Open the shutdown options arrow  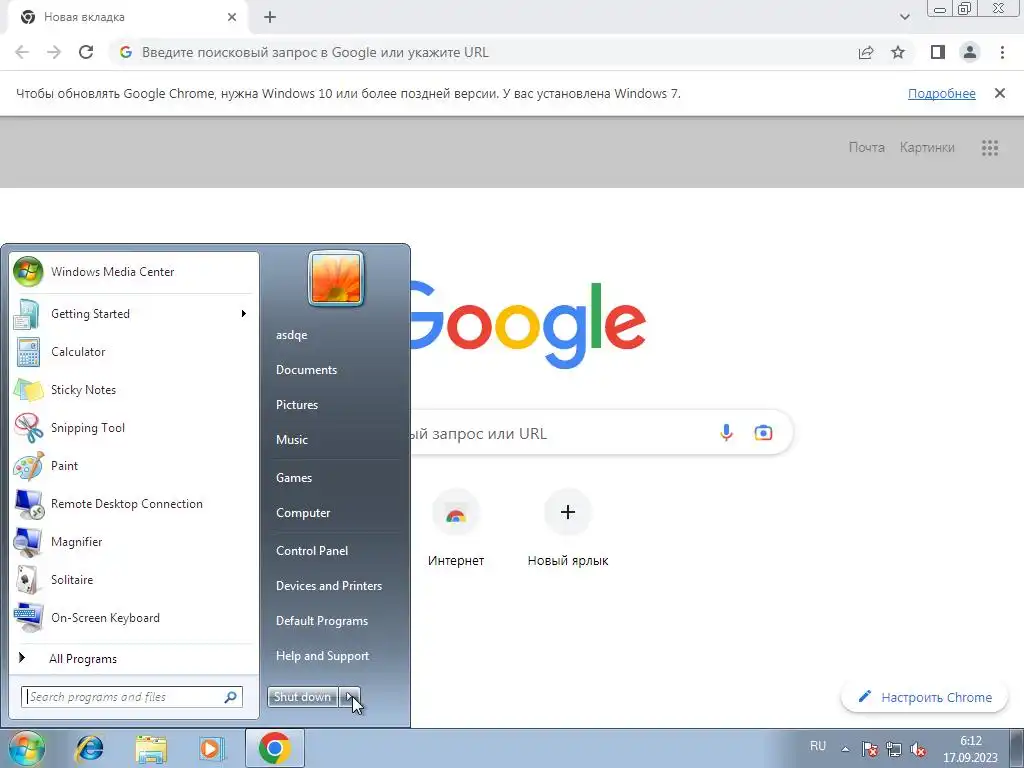(x=350, y=697)
